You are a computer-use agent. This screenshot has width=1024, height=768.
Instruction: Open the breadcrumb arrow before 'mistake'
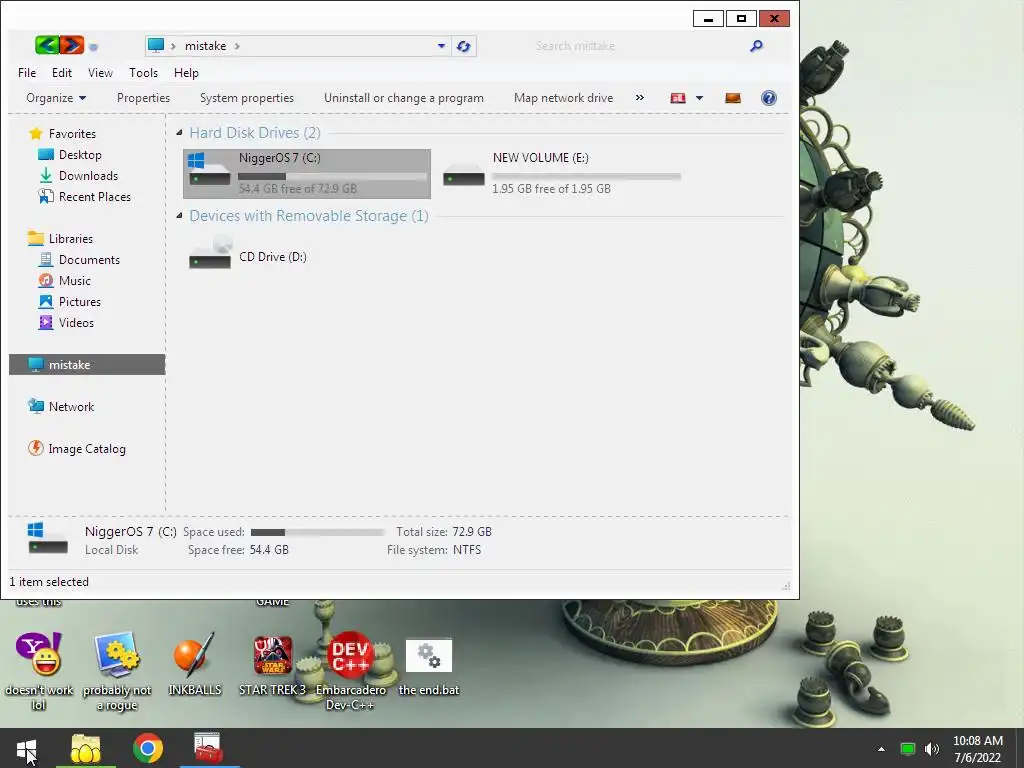click(173, 46)
